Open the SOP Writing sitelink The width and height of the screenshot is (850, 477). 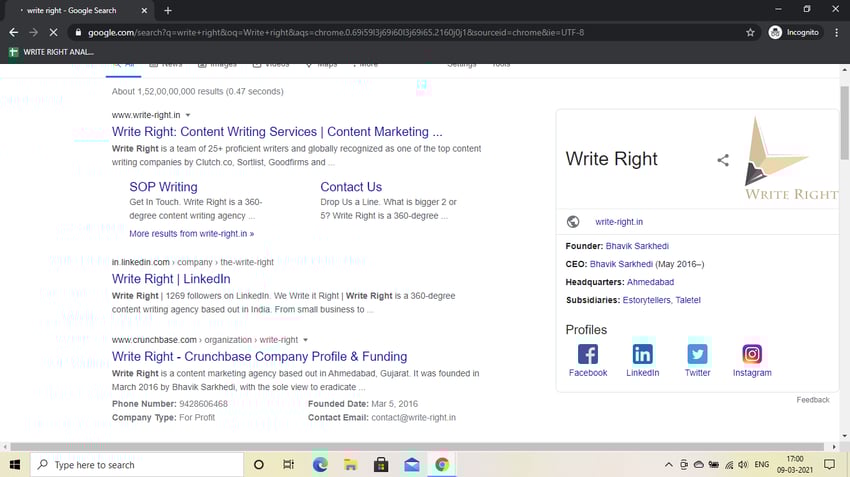[163, 187]
